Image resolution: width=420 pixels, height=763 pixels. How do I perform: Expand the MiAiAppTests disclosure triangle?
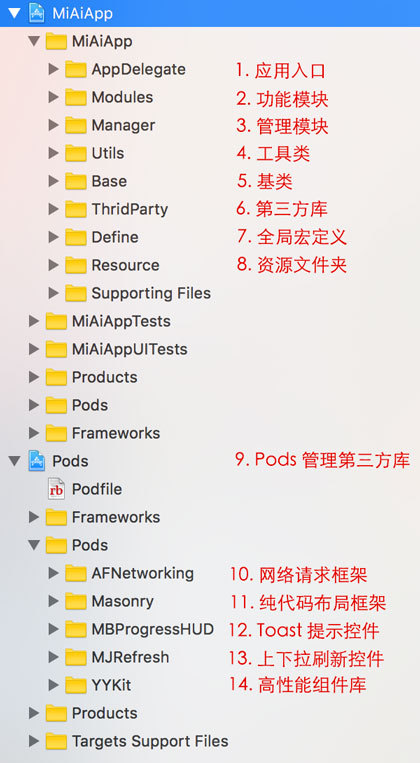click(x=34, y=321)
